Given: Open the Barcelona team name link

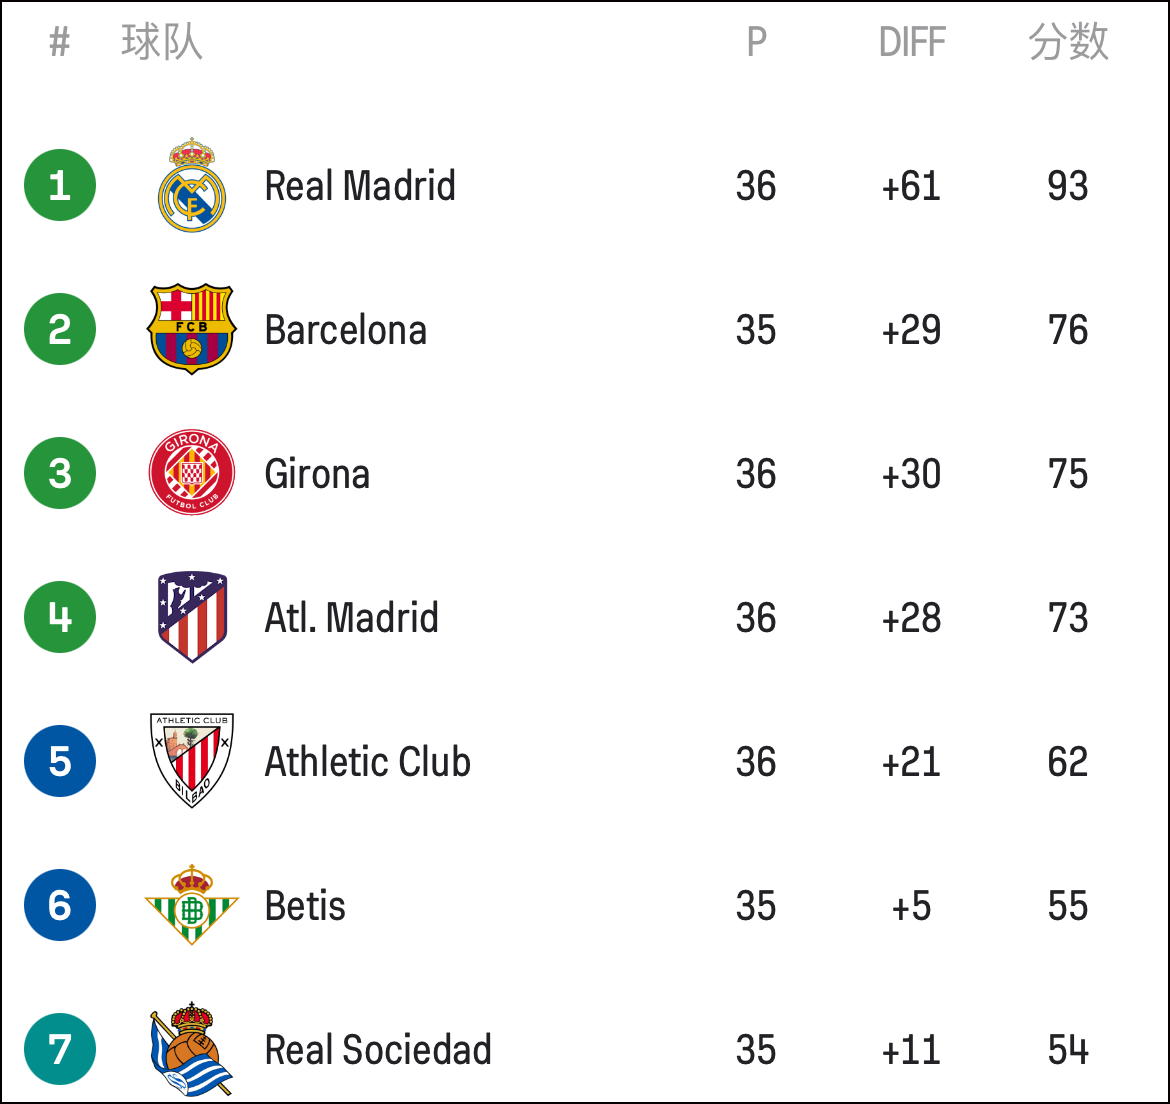Looking at the screenshot, I should point(345,330).
